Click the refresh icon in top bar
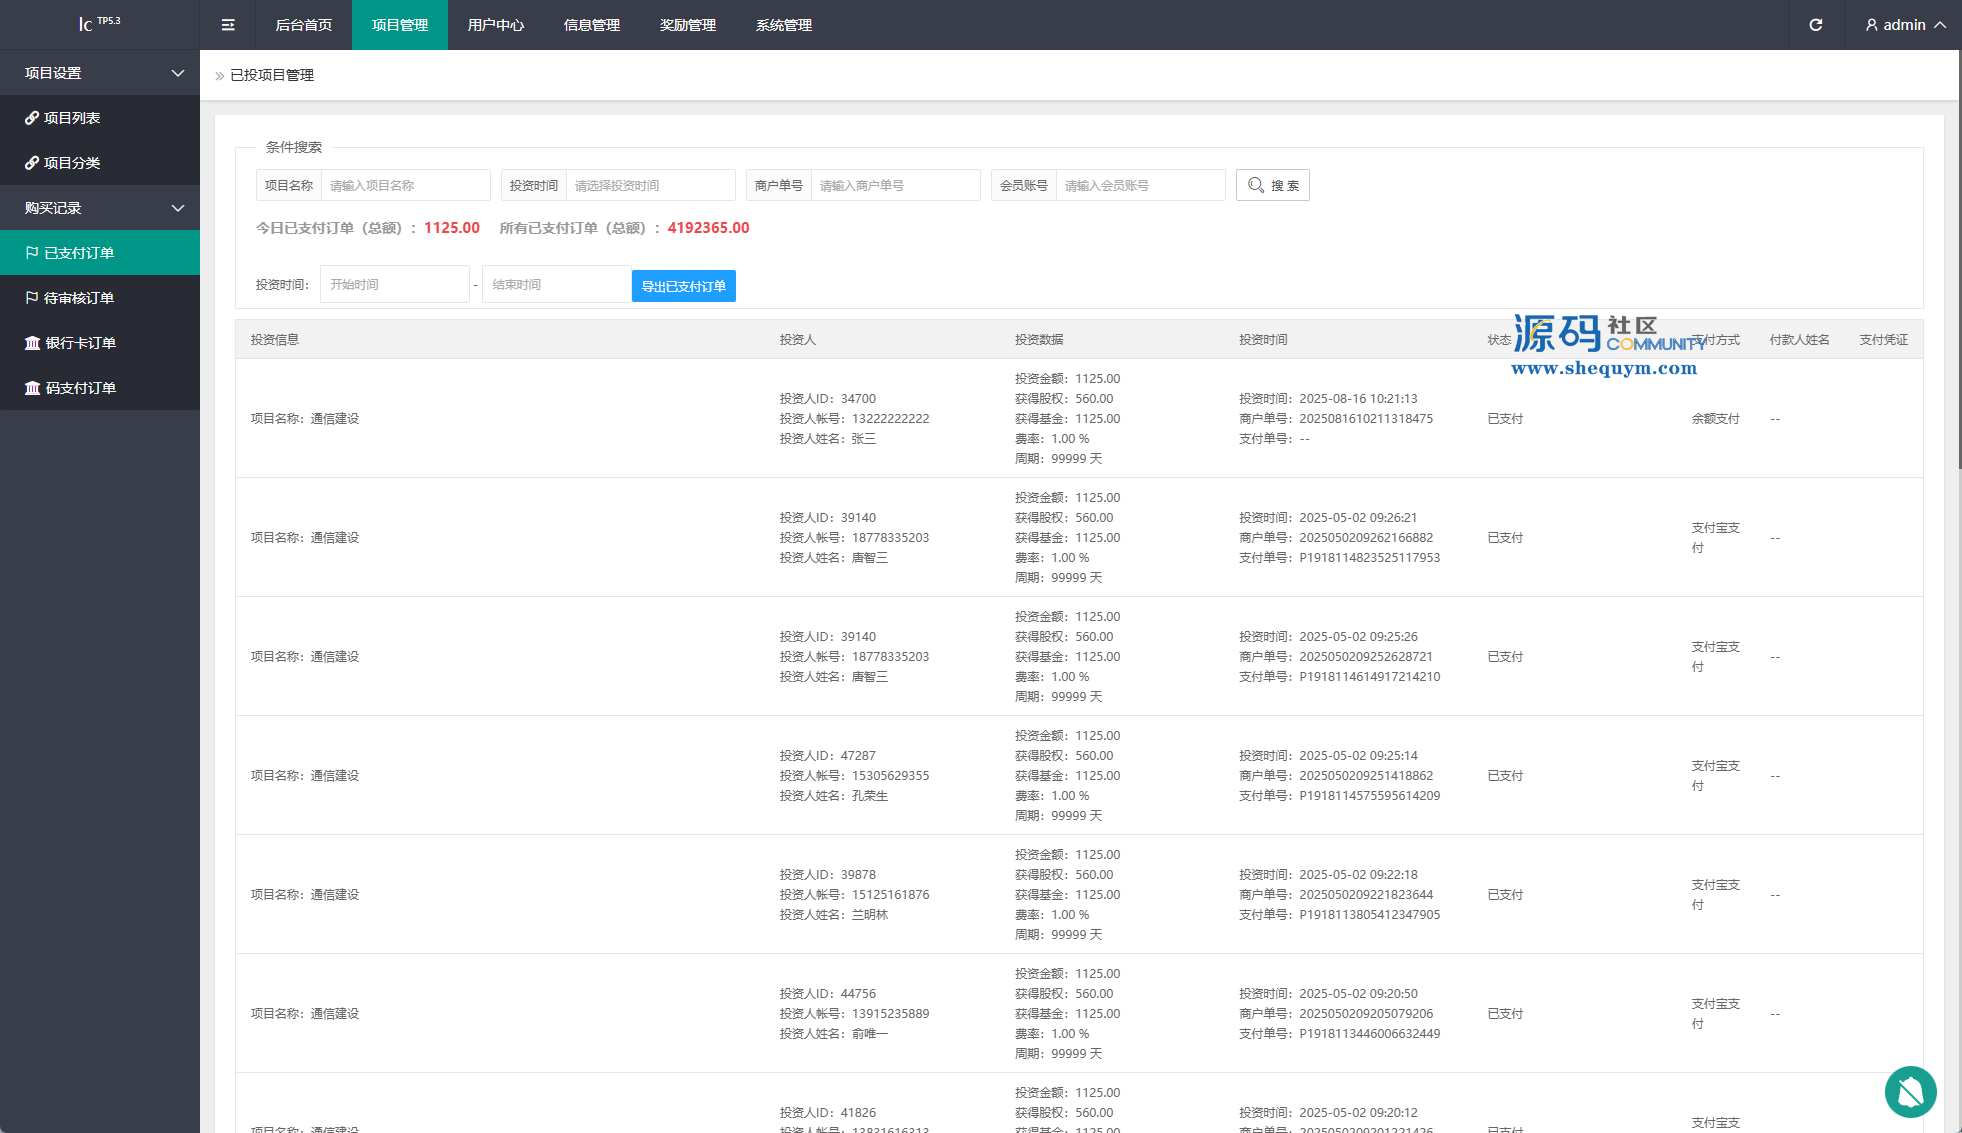1962x1133 pixels. pos(1816,25)
